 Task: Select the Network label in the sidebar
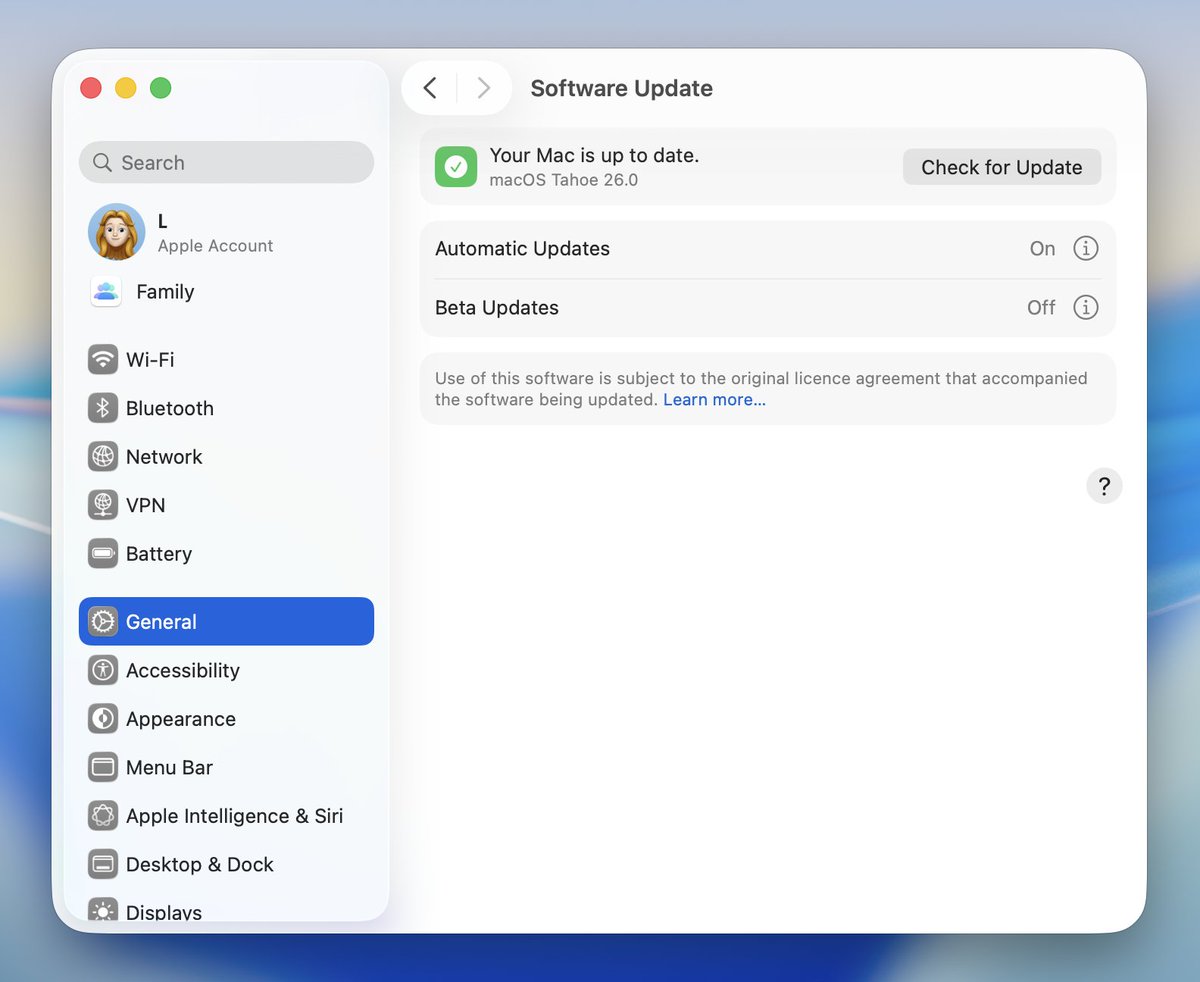tap(164, 457)
